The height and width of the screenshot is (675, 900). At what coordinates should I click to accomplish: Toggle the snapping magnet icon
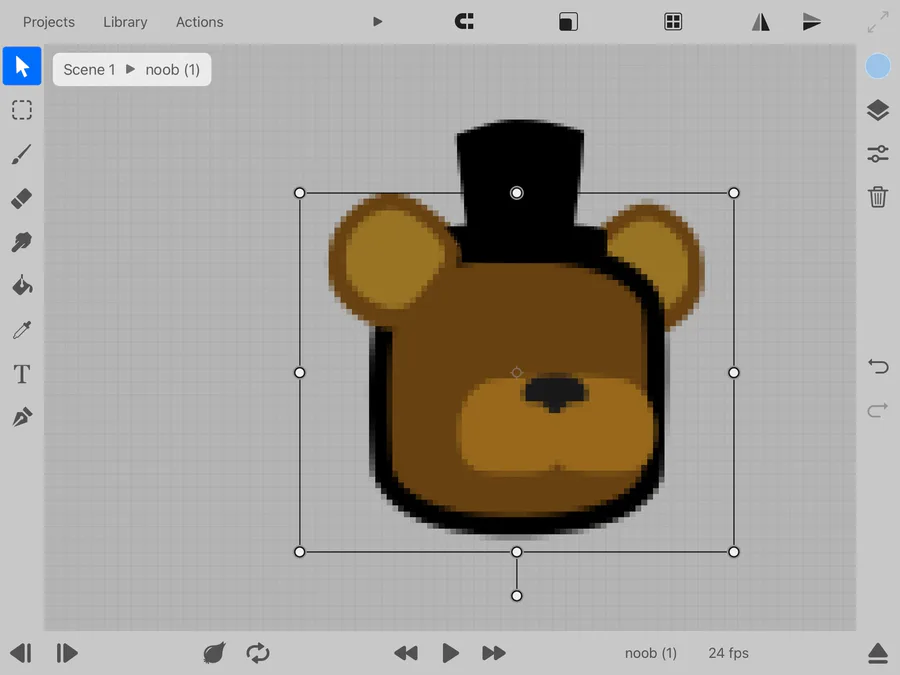[x=464, y=22]
